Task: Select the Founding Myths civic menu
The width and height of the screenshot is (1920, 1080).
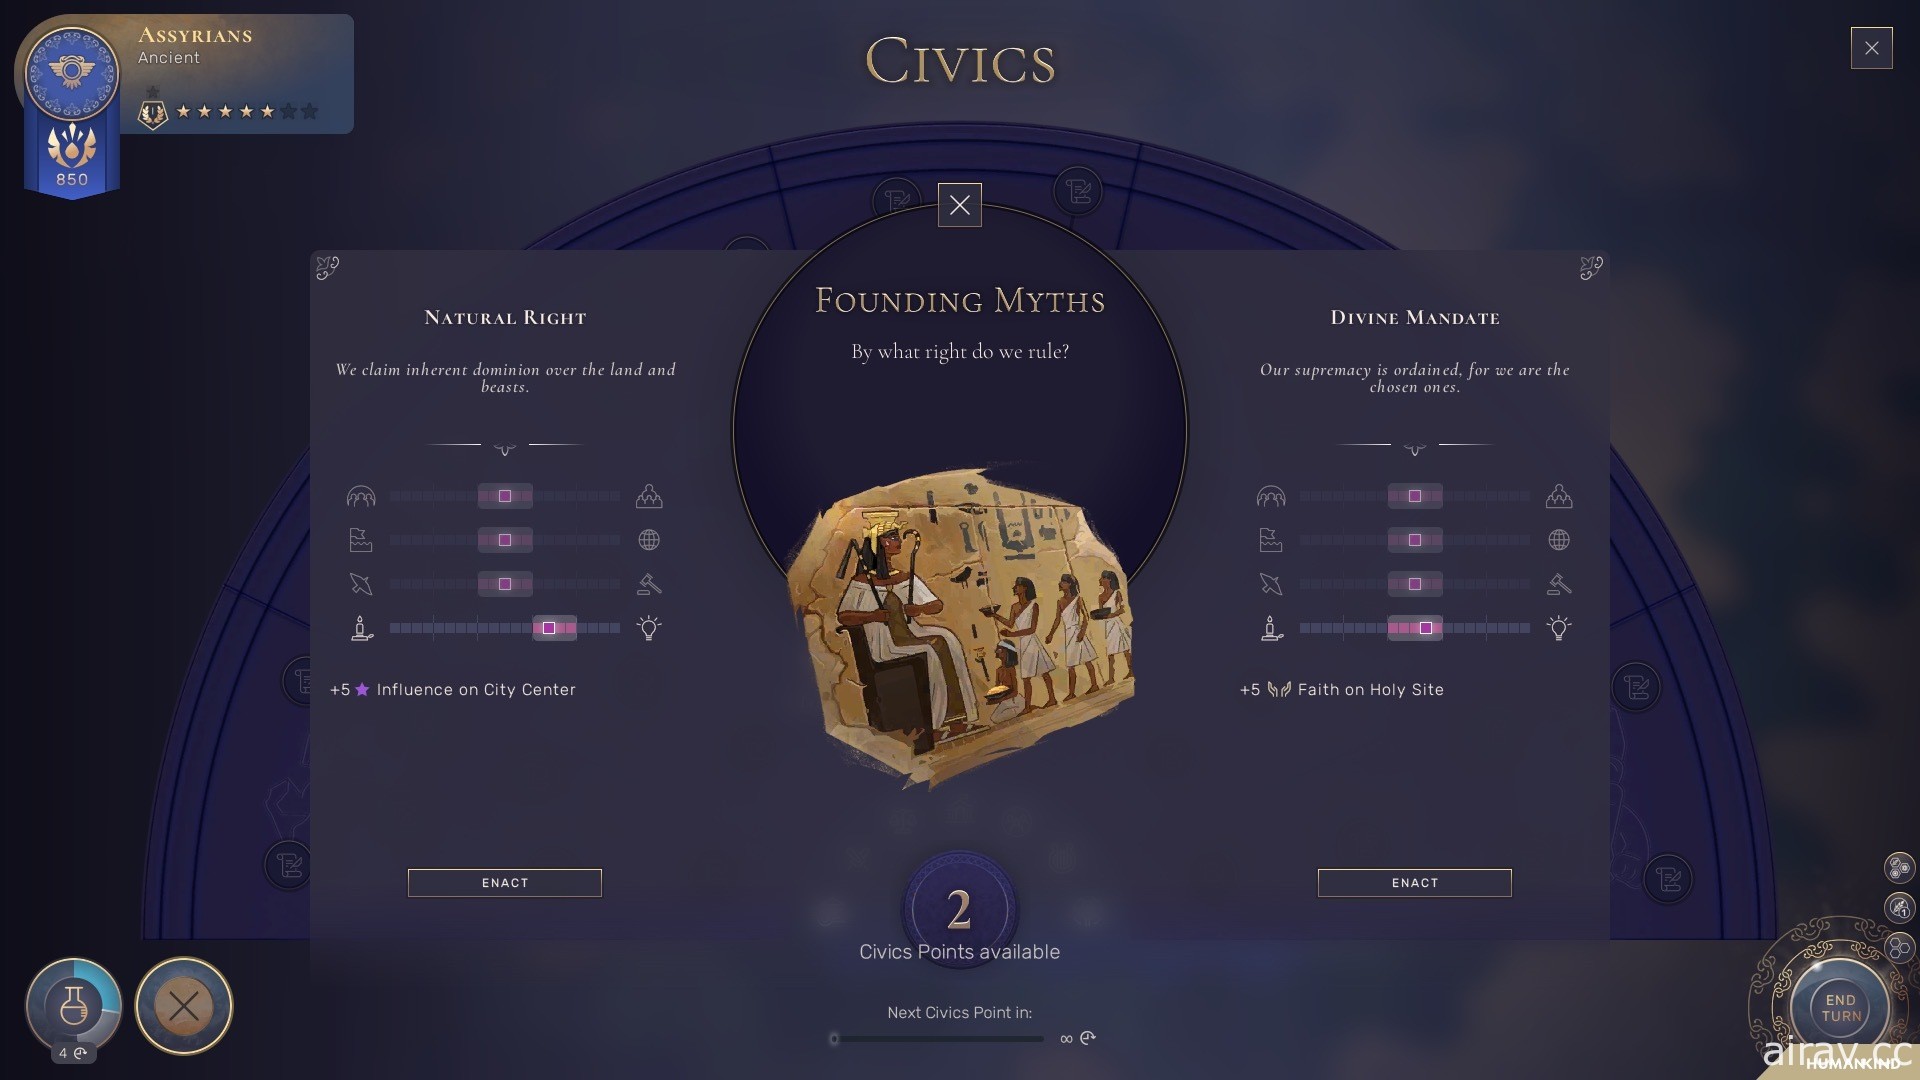Action: tap(959, 301)
